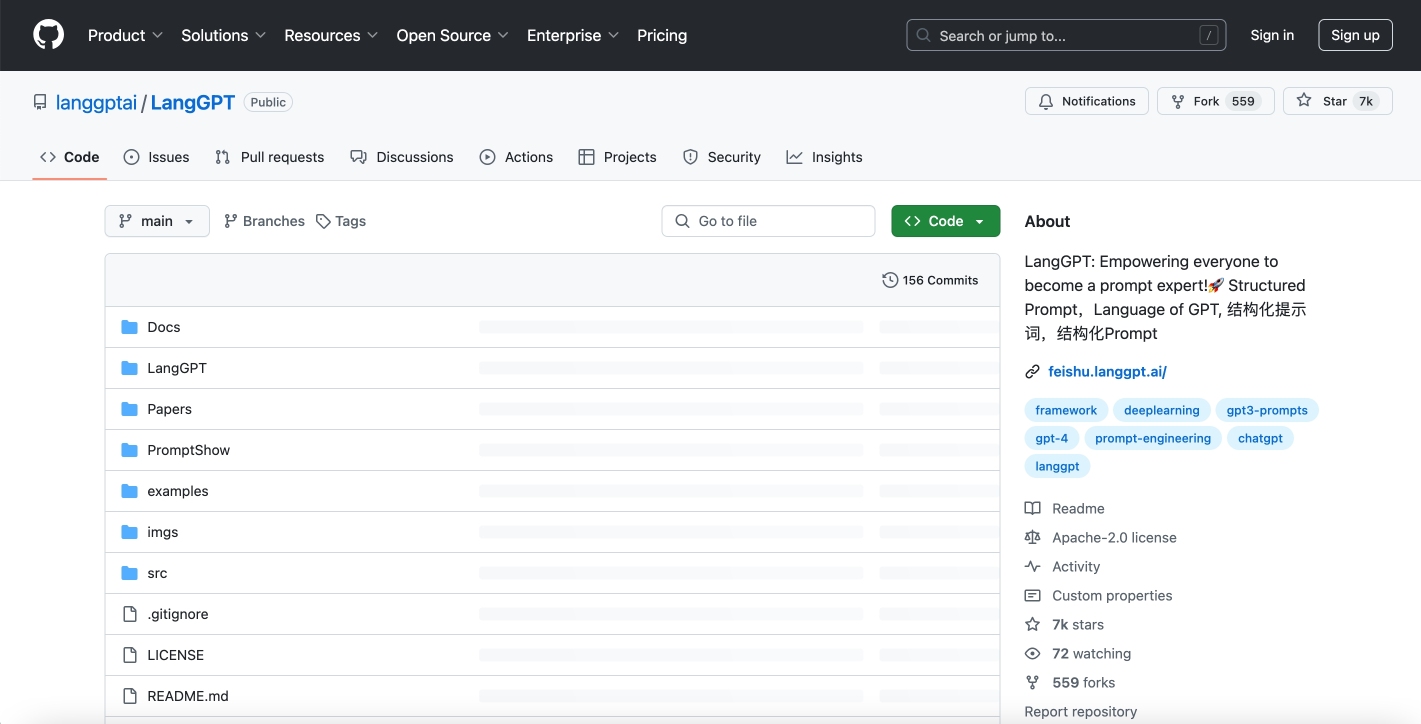Open the 156 Commits history
This screenshot has width=1421, height=724.
click(x=930, y=280)
